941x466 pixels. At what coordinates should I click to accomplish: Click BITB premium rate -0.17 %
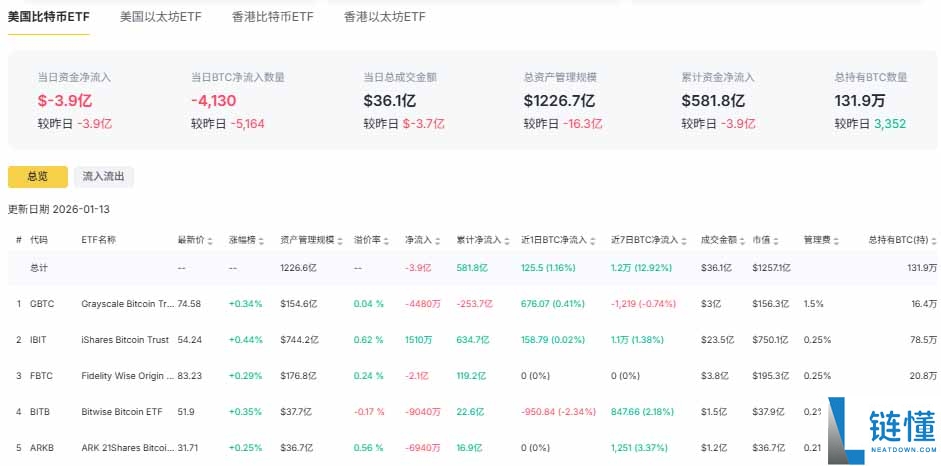(x=368, y=412)
